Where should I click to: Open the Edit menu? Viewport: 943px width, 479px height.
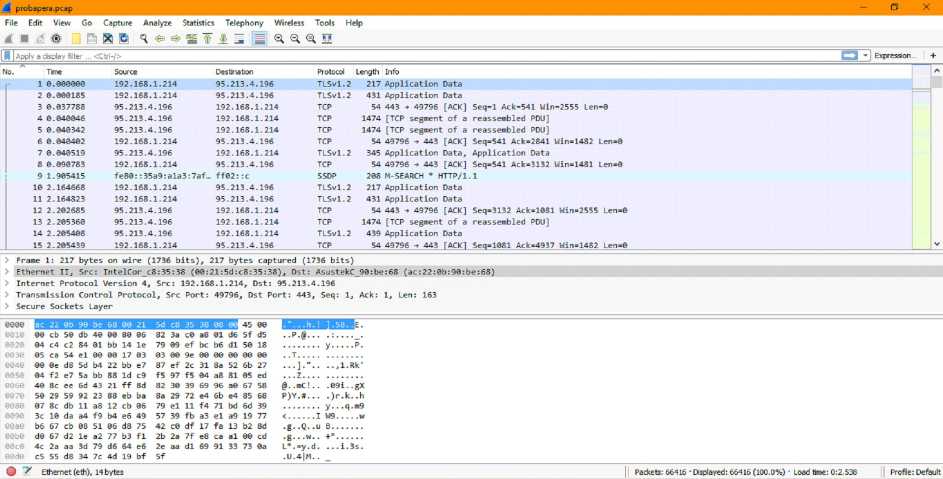point(35,23)
